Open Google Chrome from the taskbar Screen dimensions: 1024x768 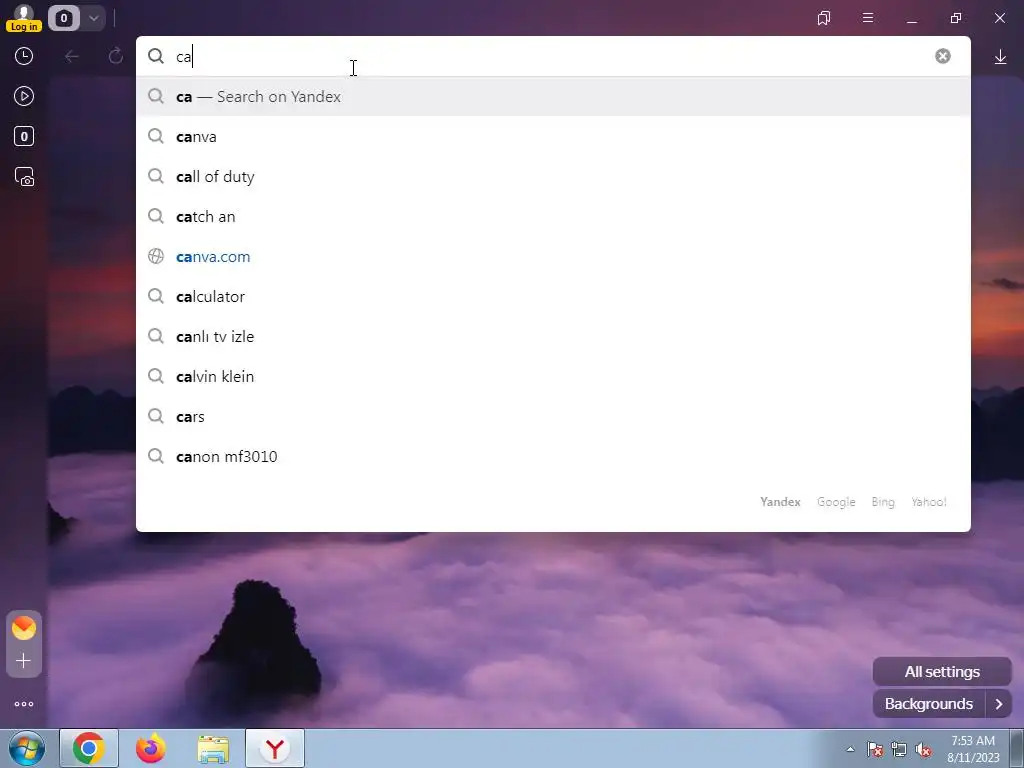point(89,748)
